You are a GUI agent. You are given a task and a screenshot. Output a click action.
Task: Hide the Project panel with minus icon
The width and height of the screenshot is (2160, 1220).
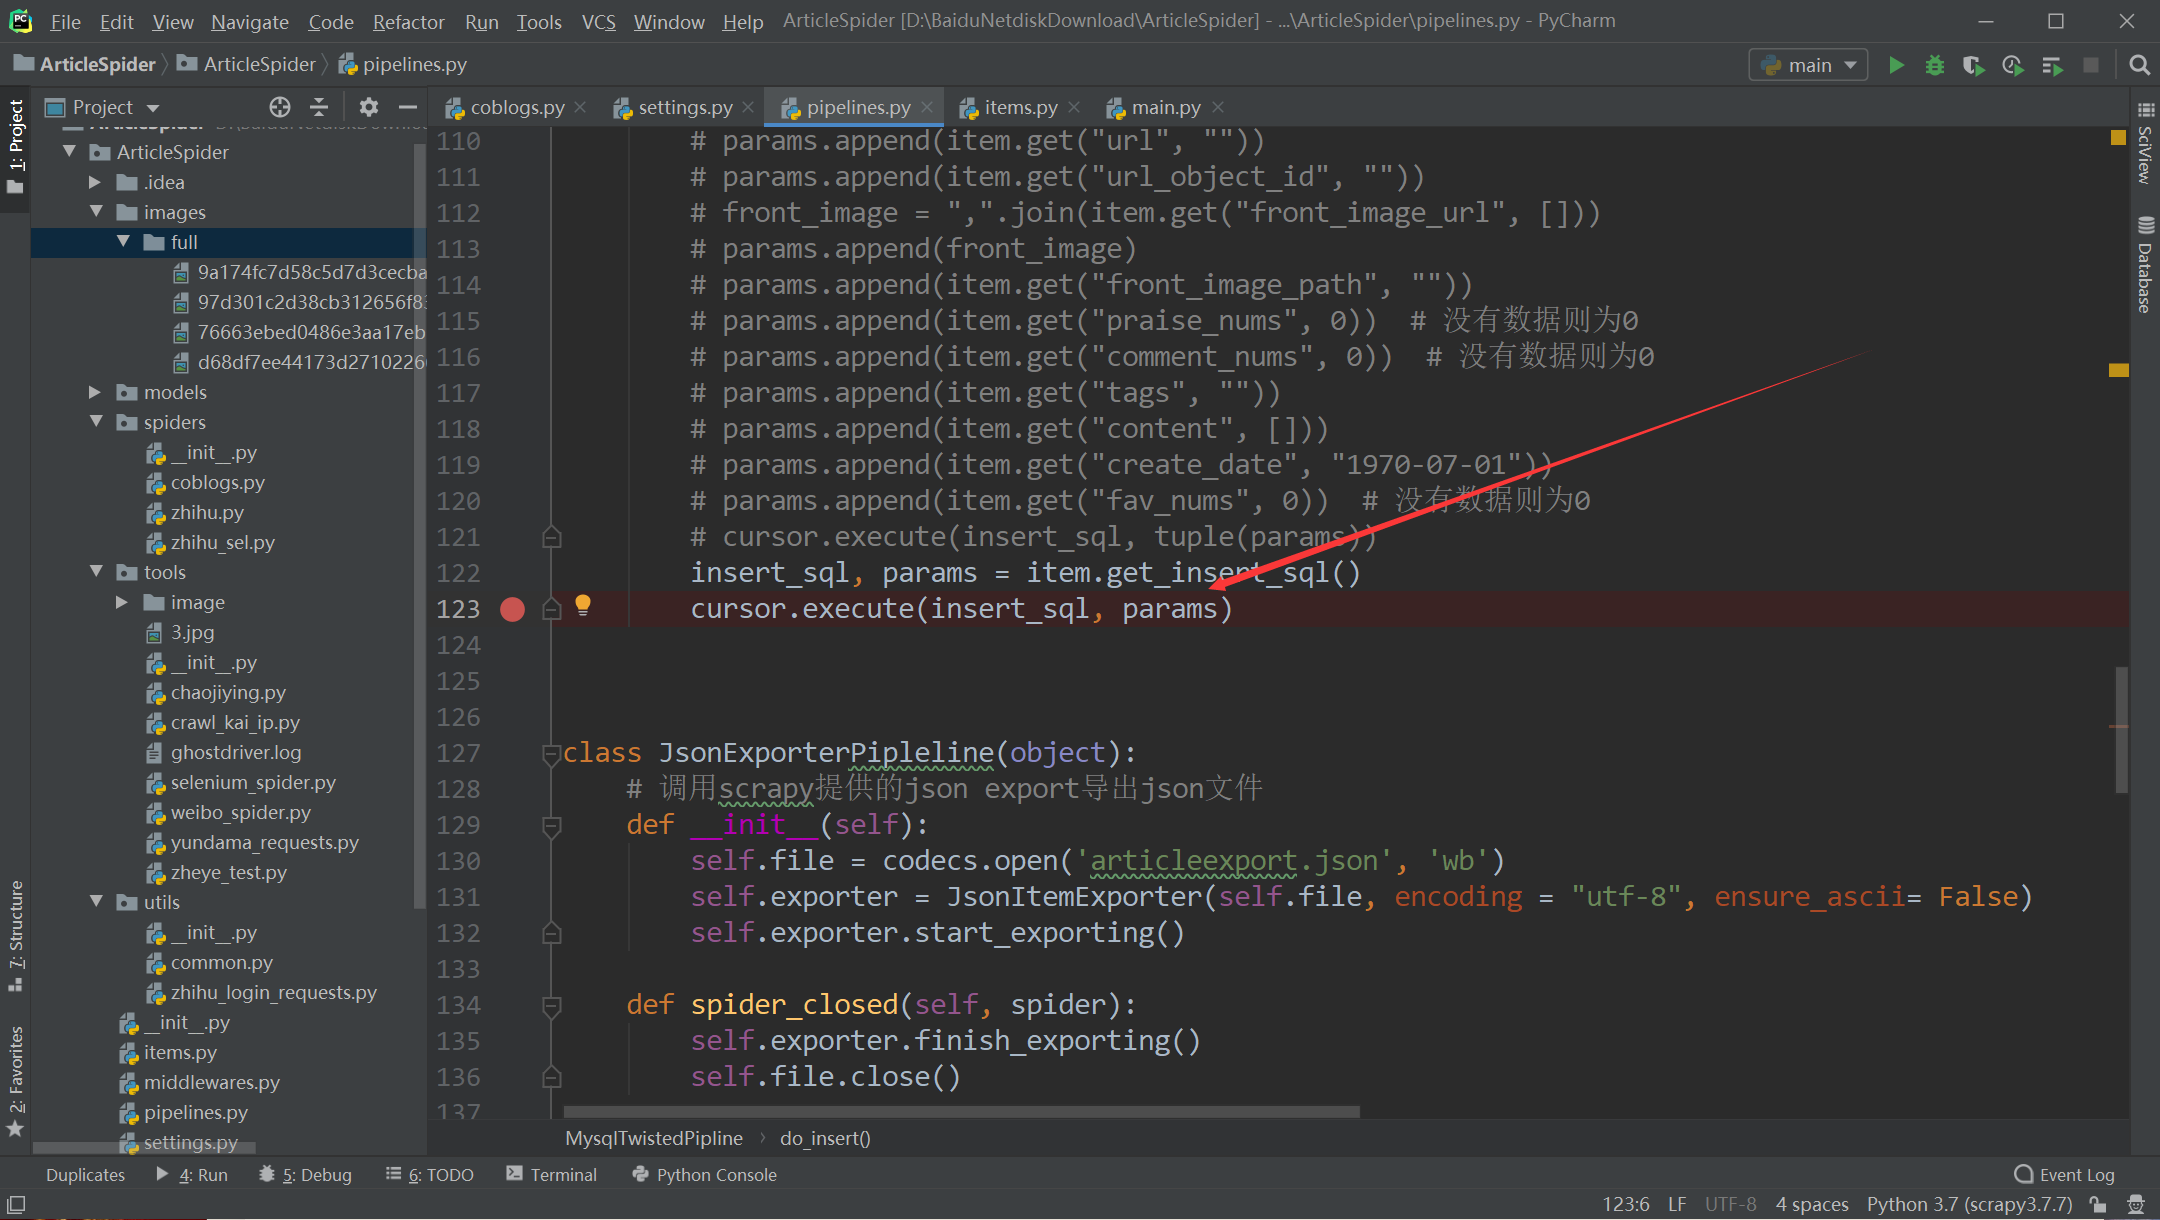[407, 107]
